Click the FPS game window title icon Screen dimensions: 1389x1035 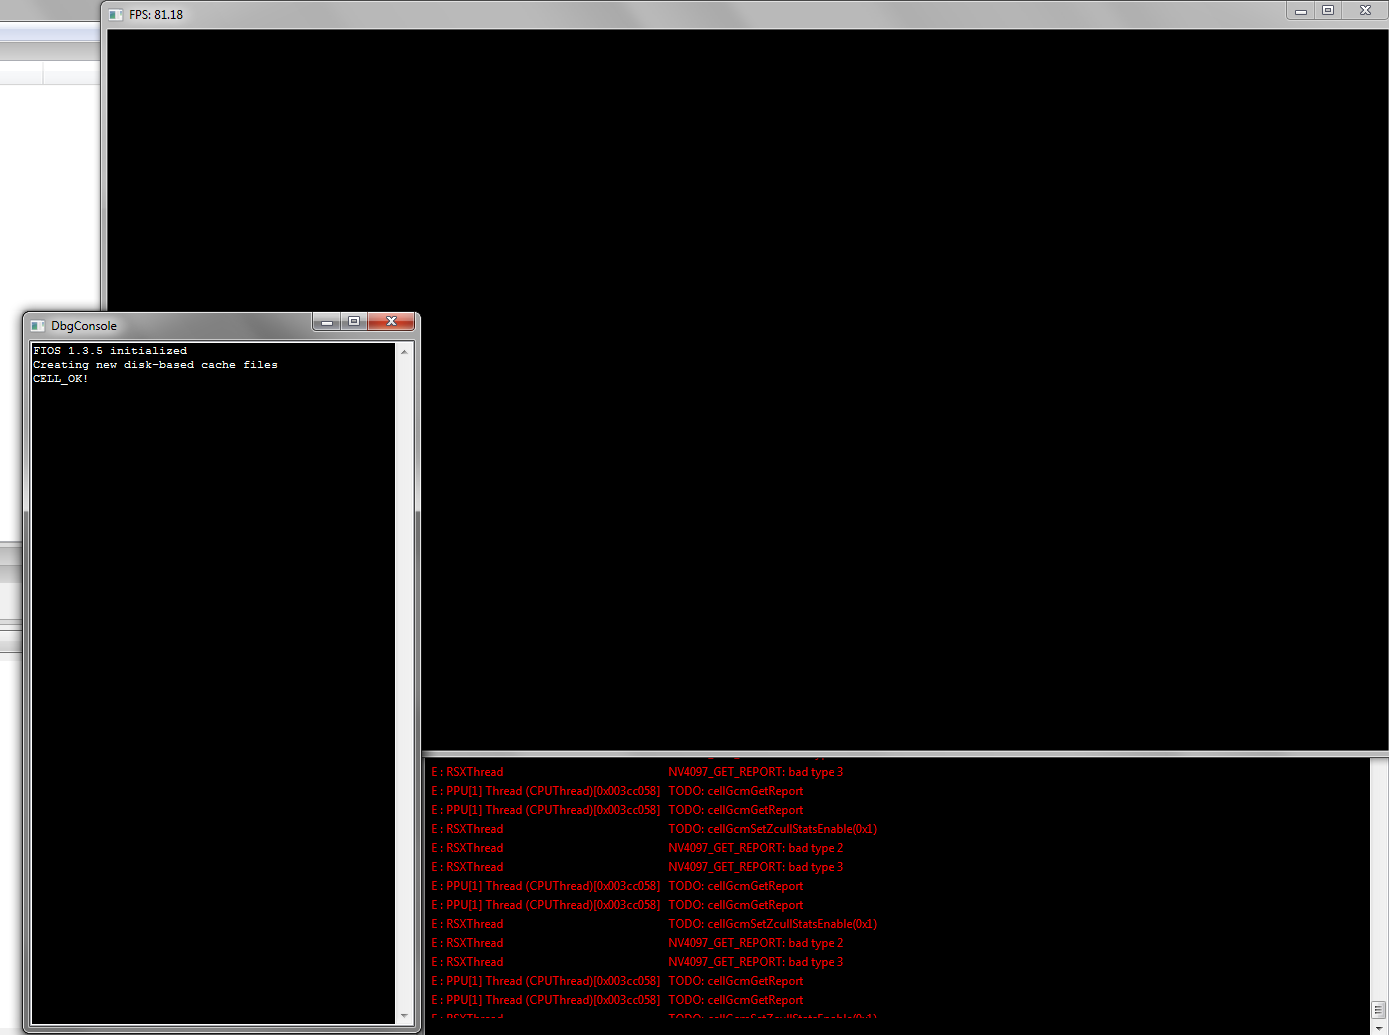click(116, 15)
